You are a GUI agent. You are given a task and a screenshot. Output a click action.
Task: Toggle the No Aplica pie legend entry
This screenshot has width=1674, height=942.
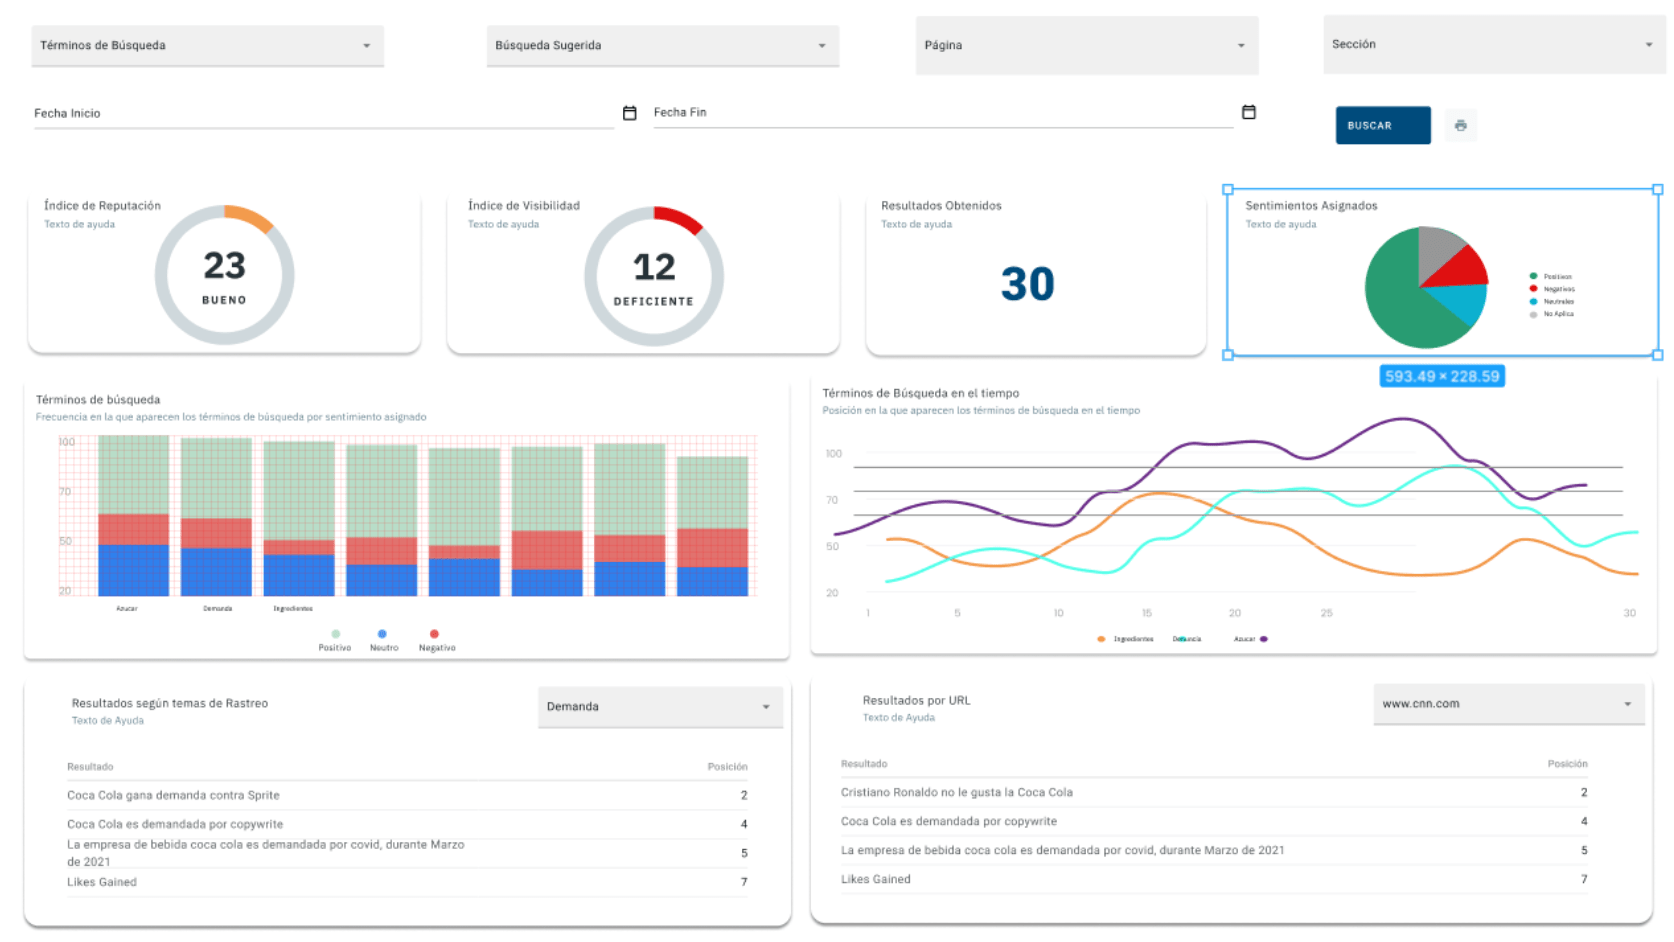(x=1552, y=314)
